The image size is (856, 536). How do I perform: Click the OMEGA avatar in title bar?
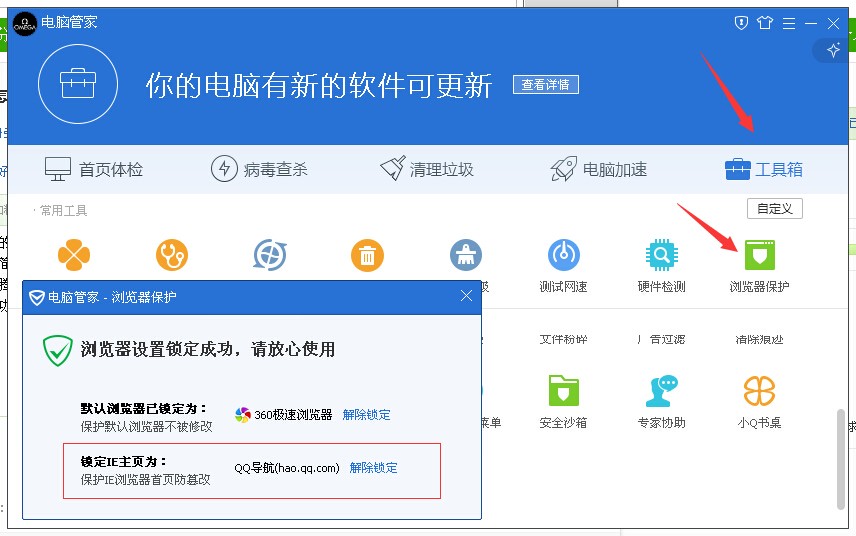click(25, 24)
